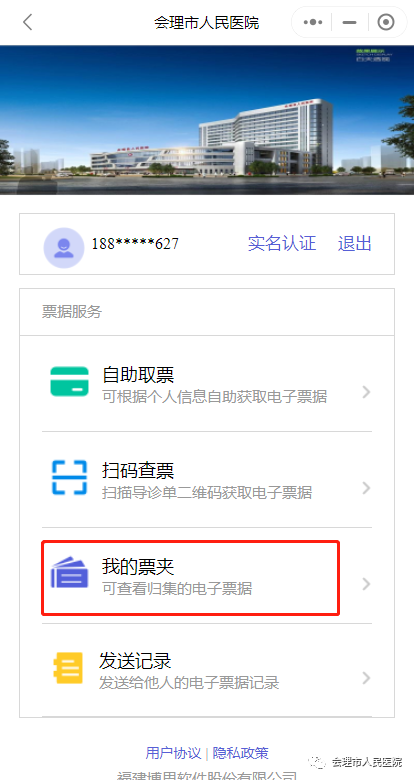Tap description 可查看归集的电子票据

pyautogui.click(x=177, y=589)
